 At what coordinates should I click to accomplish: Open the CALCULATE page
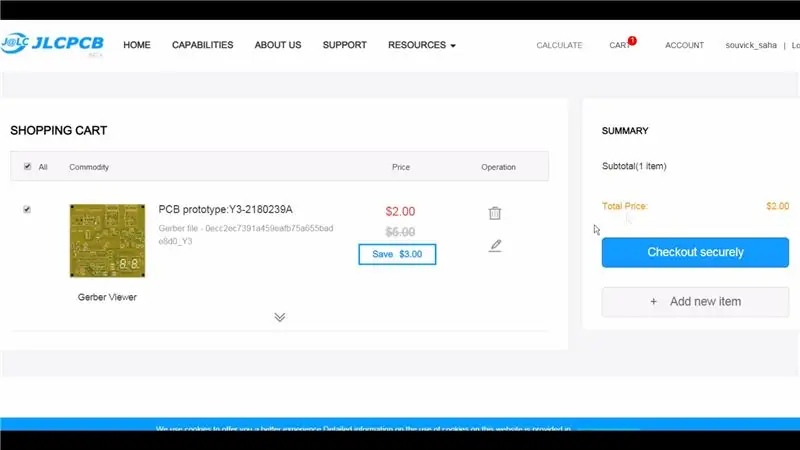coord(559,45)
